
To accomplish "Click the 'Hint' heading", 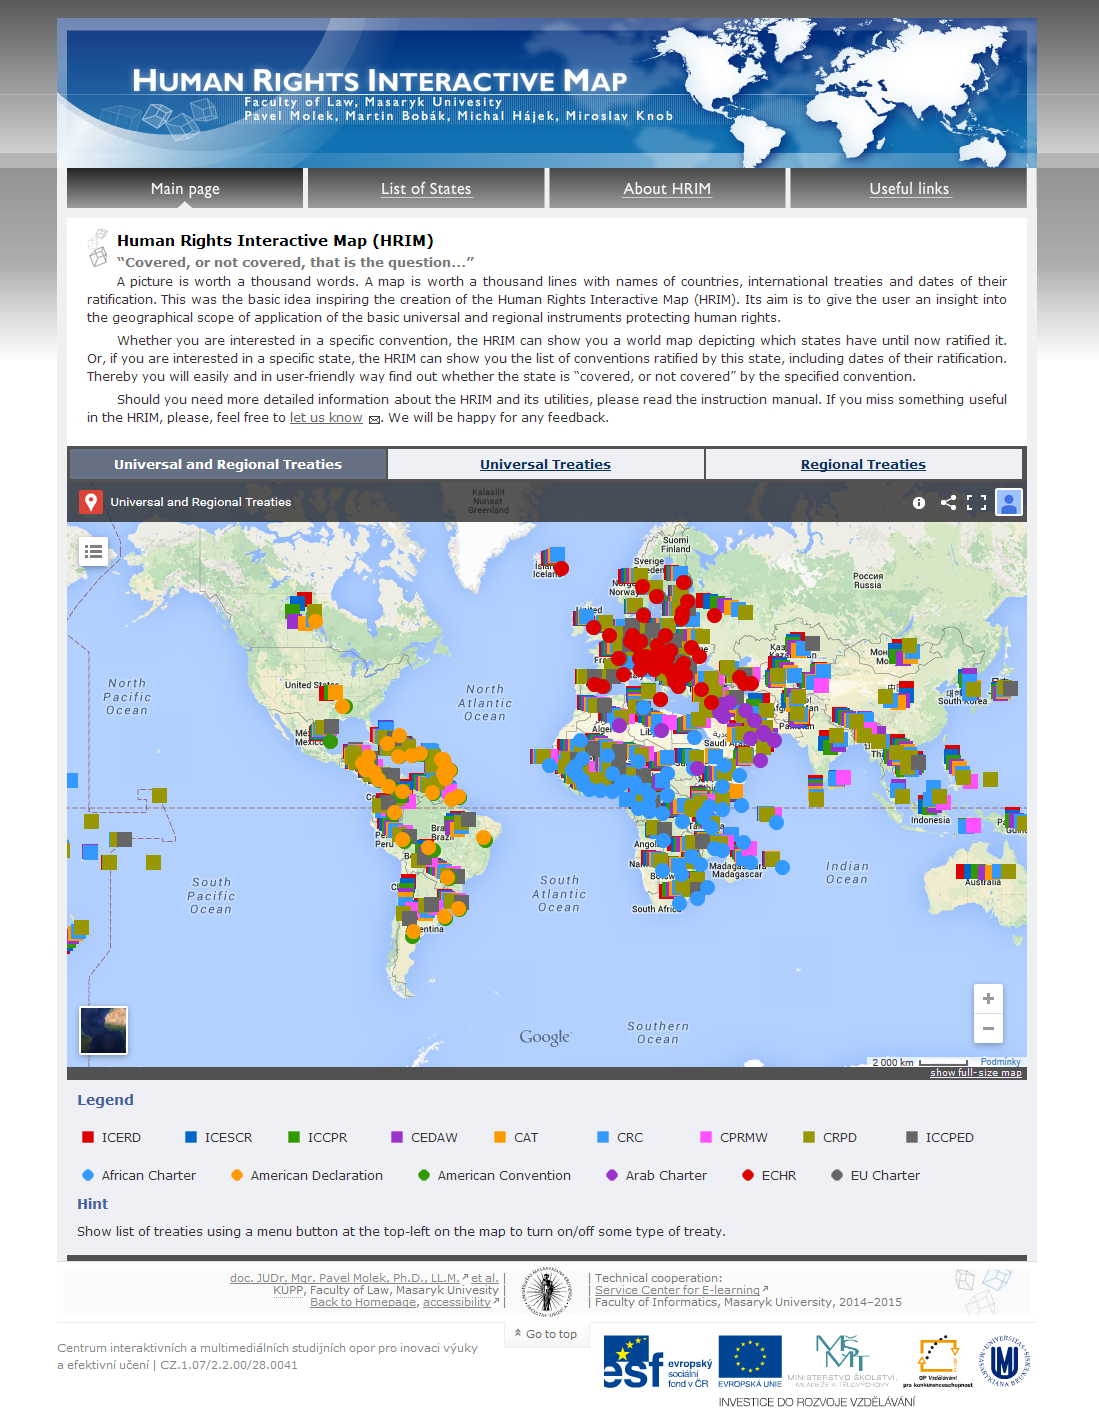I will pyautogui.click(x=92, y=1204).
